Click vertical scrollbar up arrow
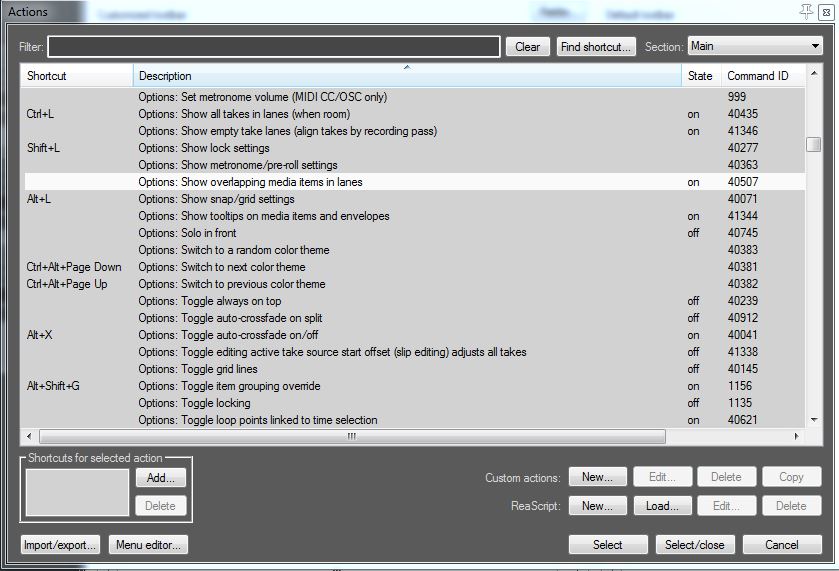The image size is (839, 571). point(814,73)
